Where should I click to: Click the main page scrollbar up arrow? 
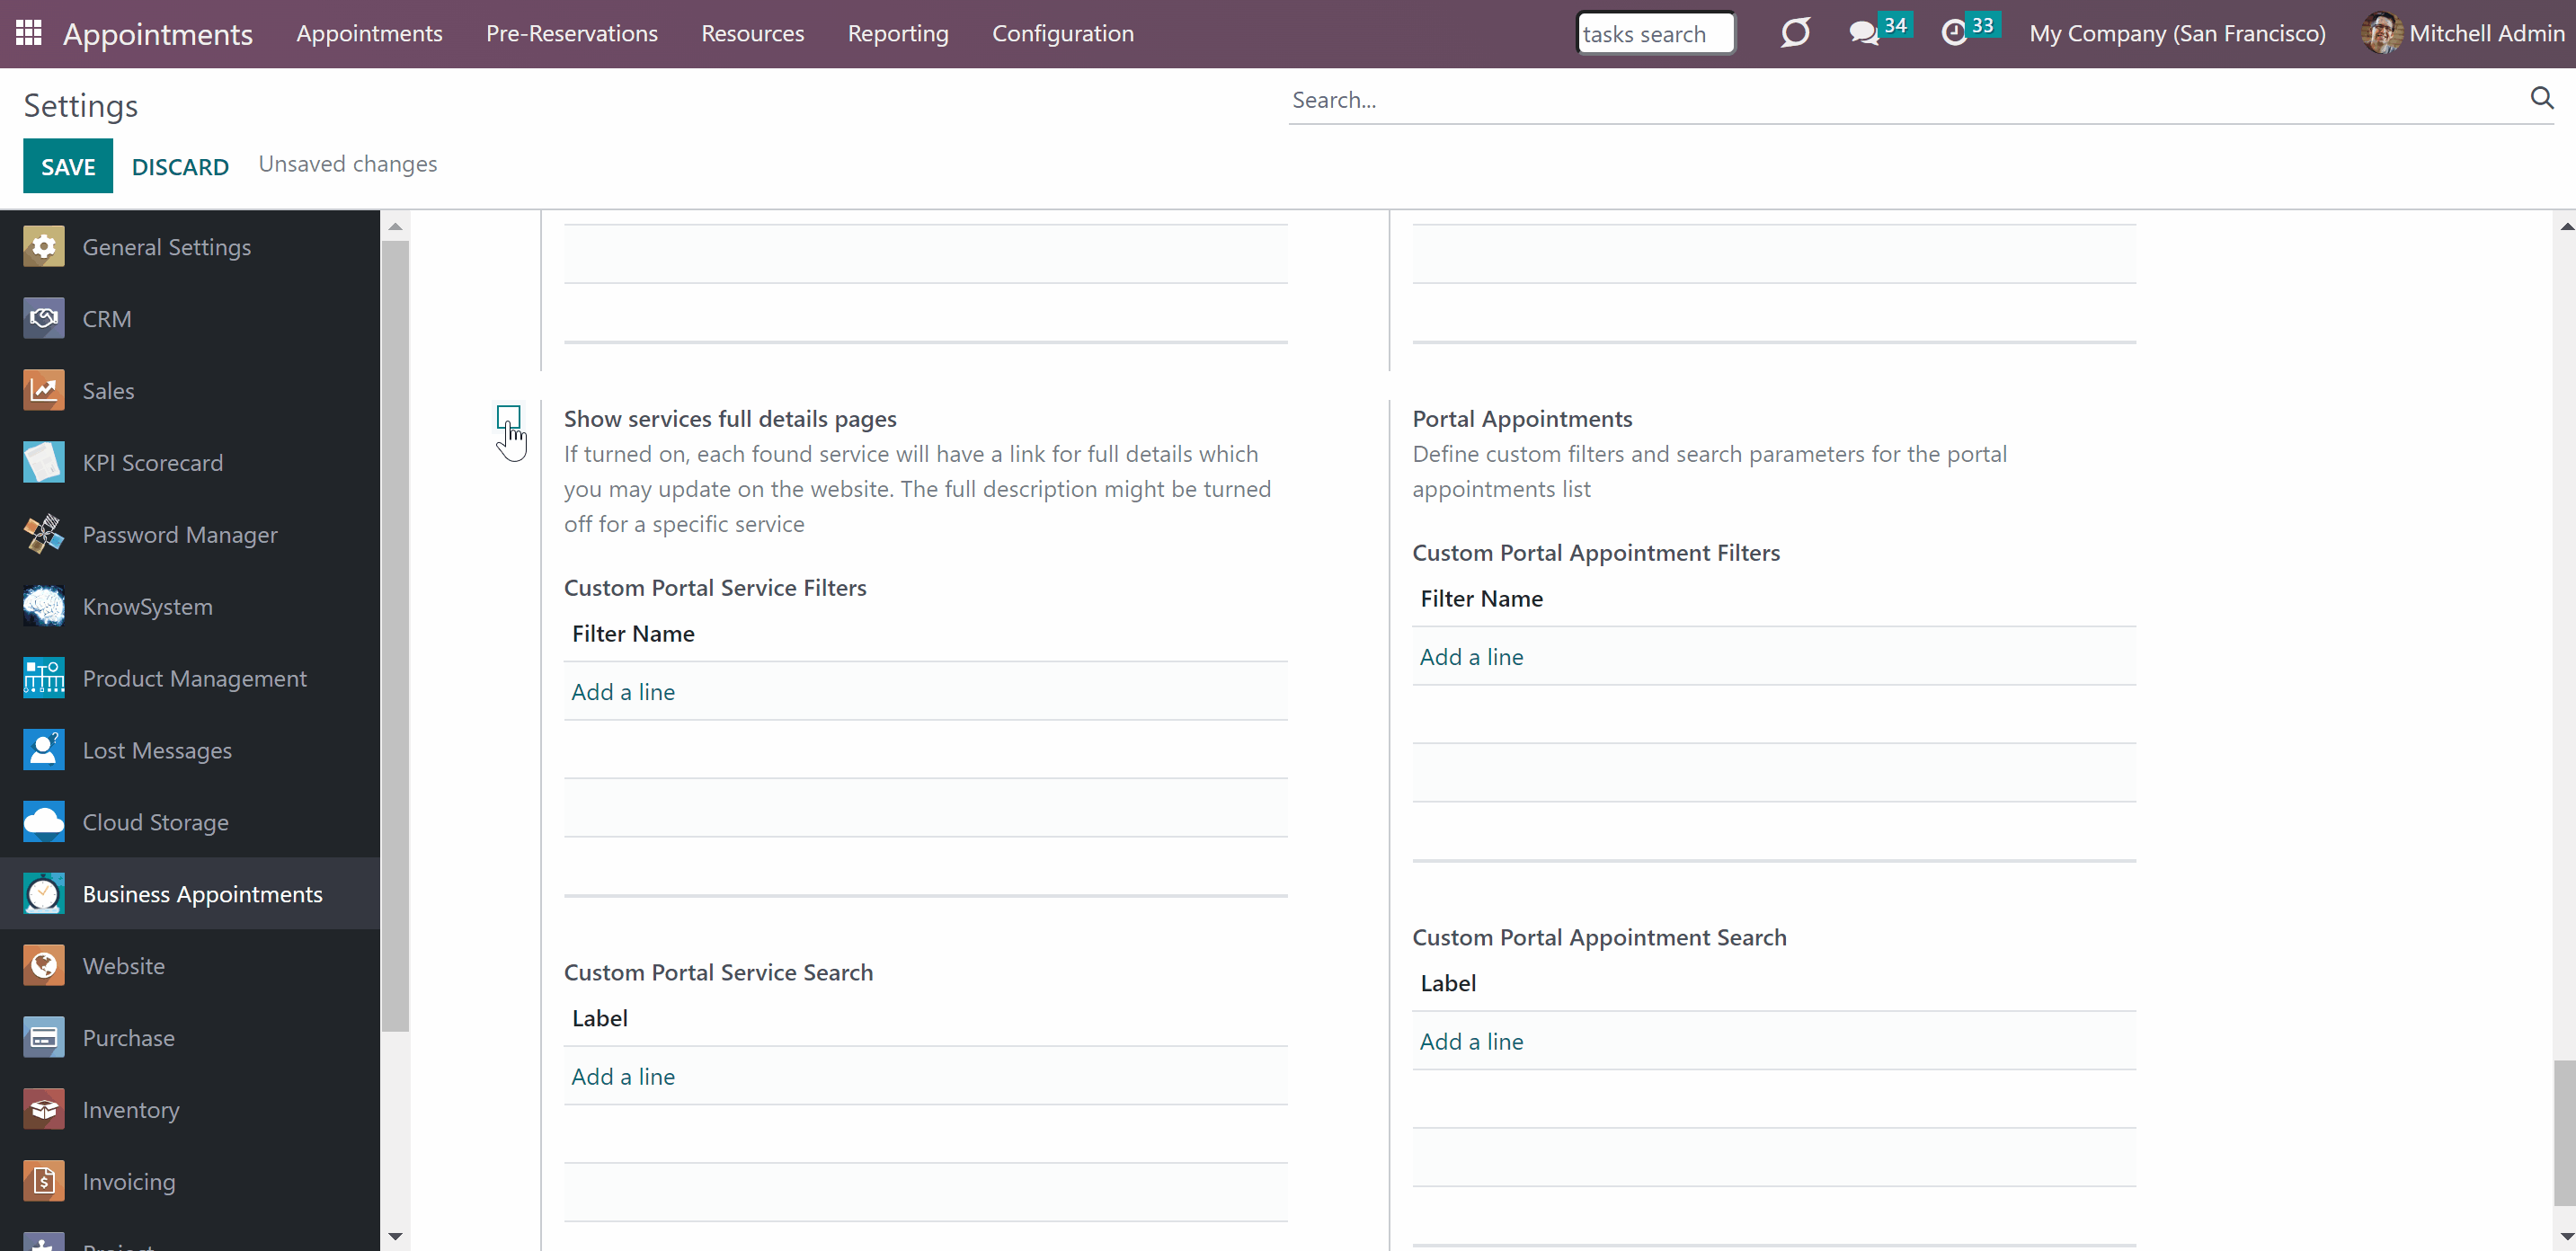click(2566, 226)
